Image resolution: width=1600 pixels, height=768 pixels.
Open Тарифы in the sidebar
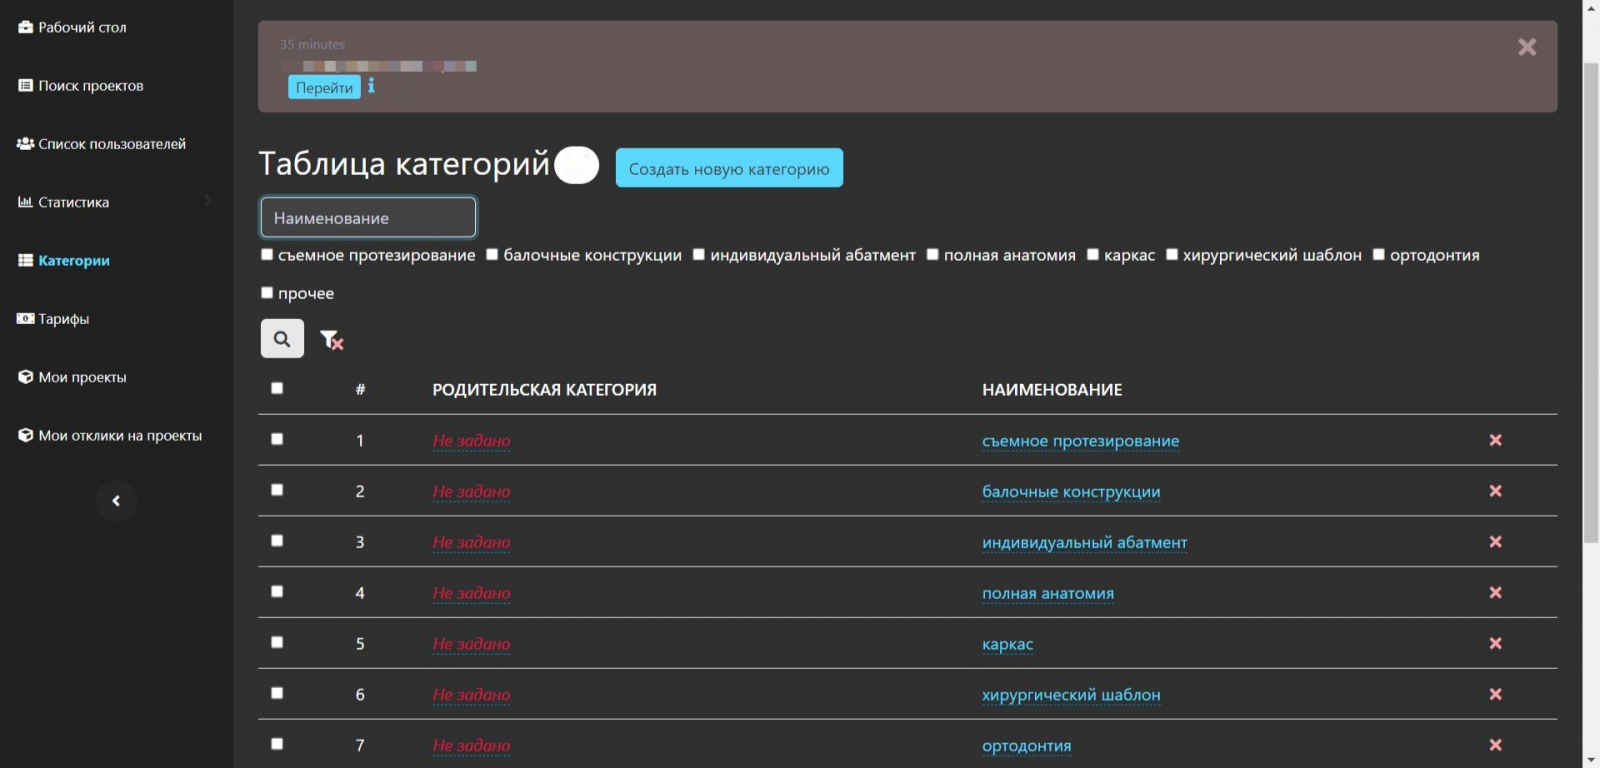[x=63, y=319]
